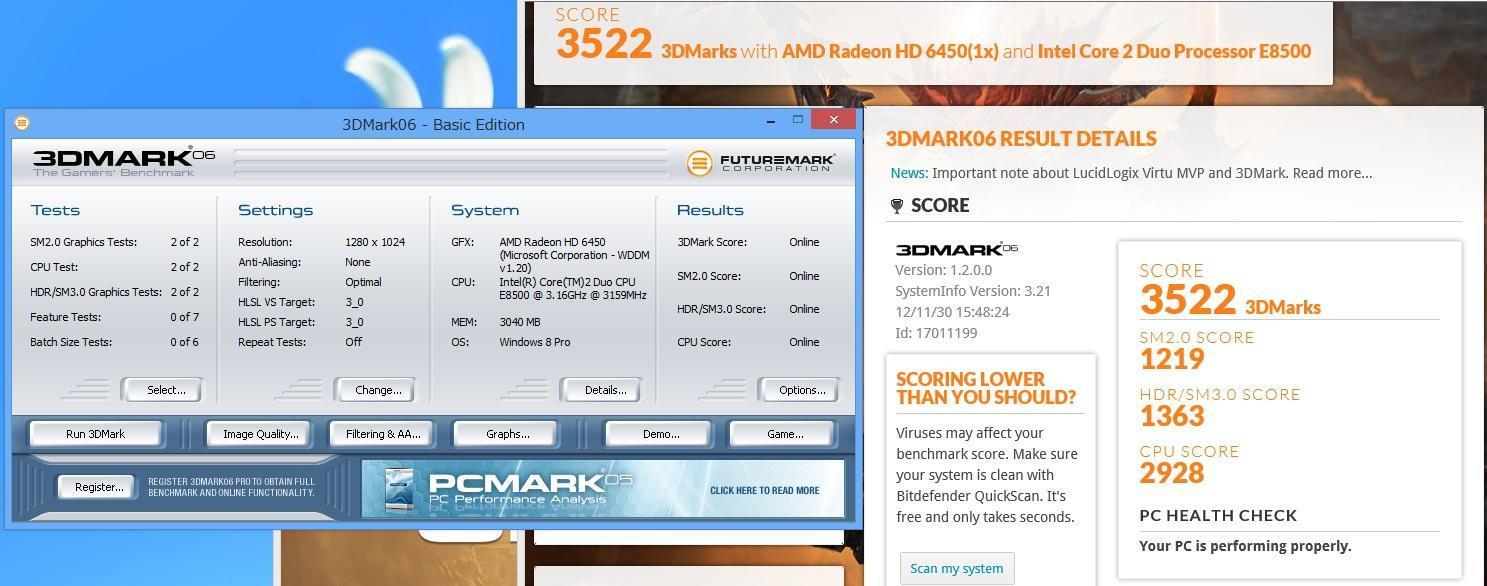Click the 3040 MB memory value
The image size is (1487, 586).
[x=520, y=322]
